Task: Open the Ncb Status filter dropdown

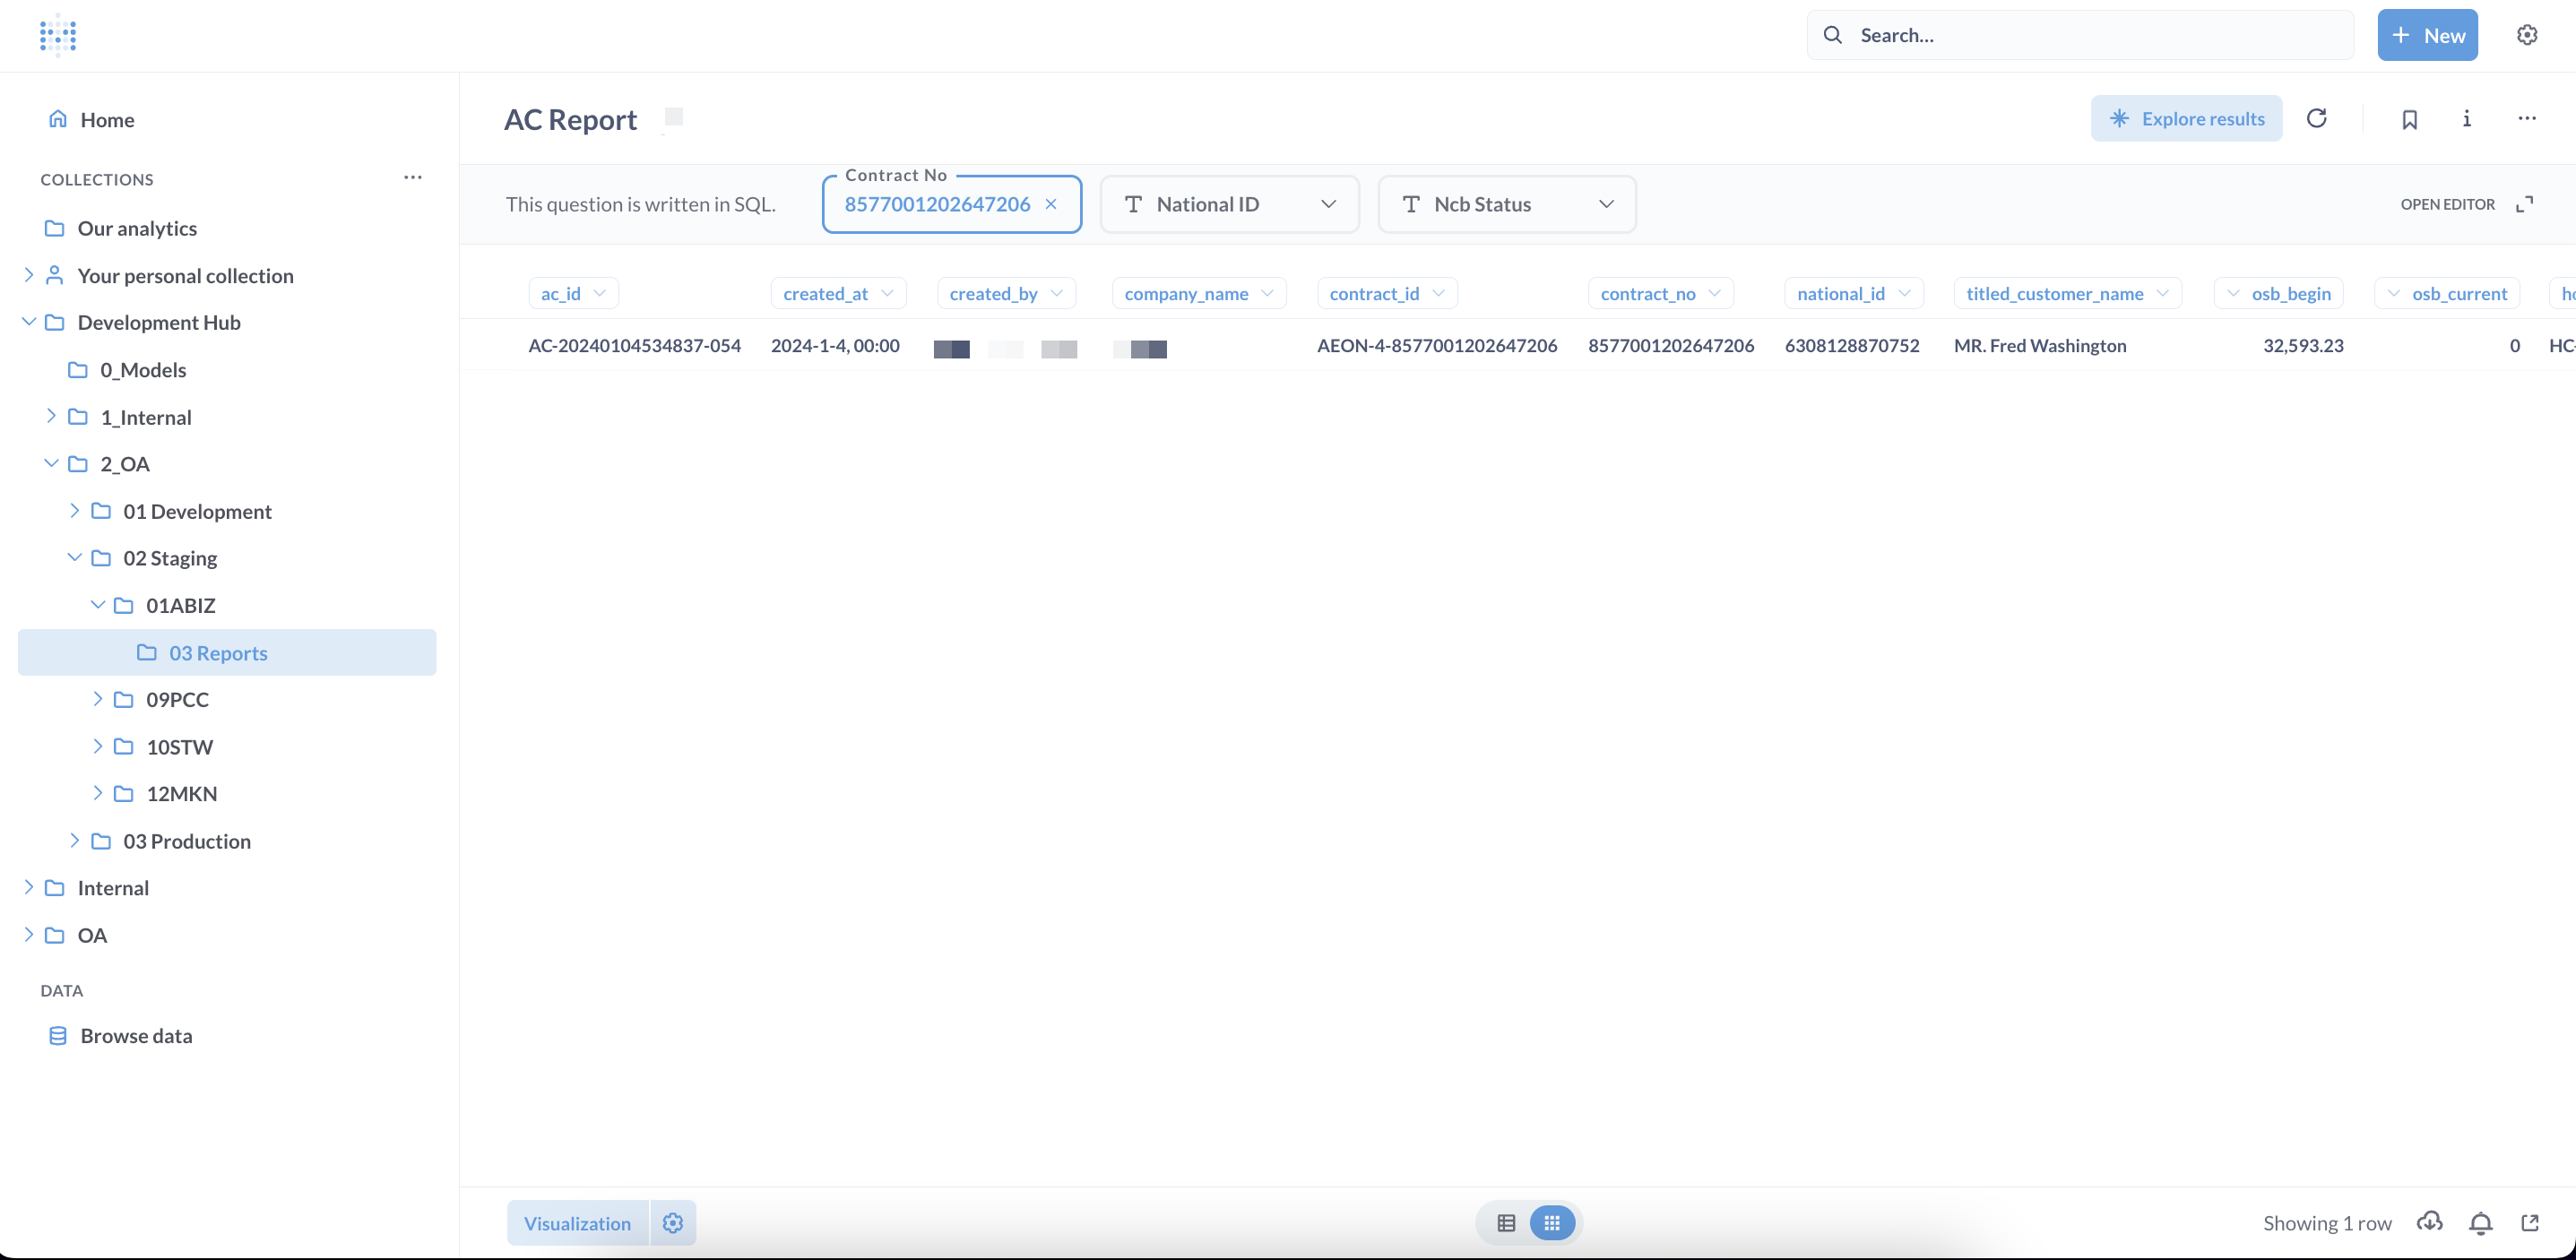Action: (1506, 204)
